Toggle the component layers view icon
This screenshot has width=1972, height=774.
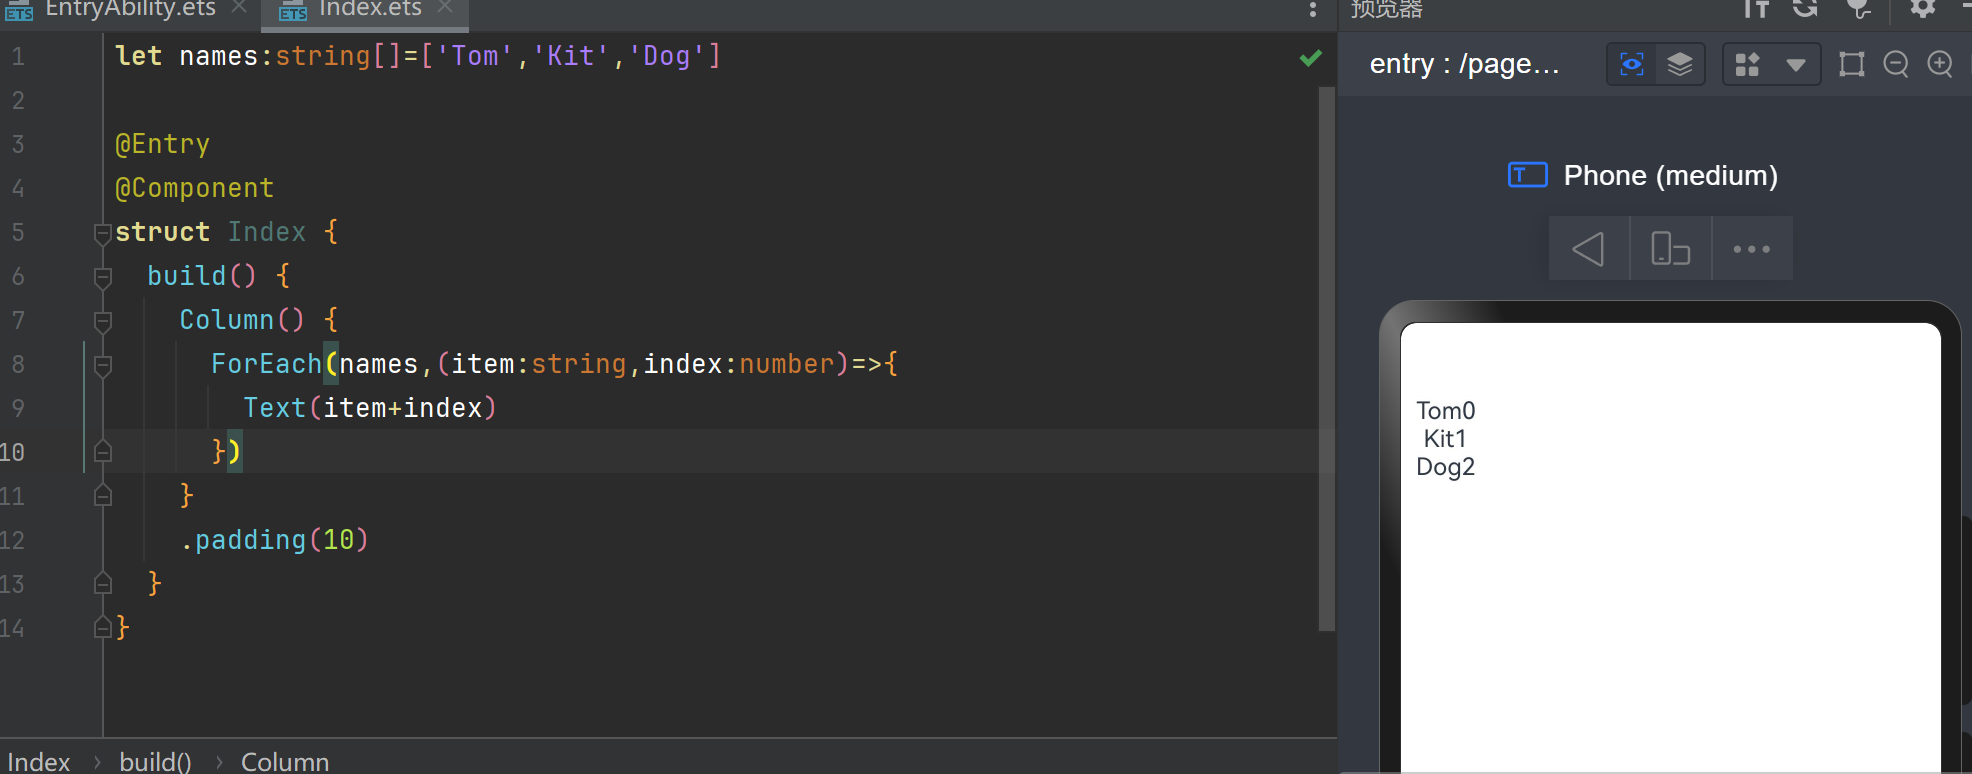pos(1680,65)
